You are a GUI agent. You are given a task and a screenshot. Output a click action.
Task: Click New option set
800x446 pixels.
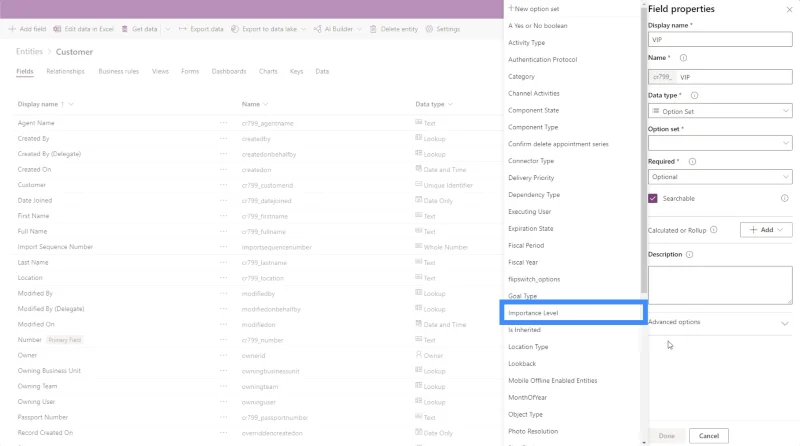[x=534, y=9]
